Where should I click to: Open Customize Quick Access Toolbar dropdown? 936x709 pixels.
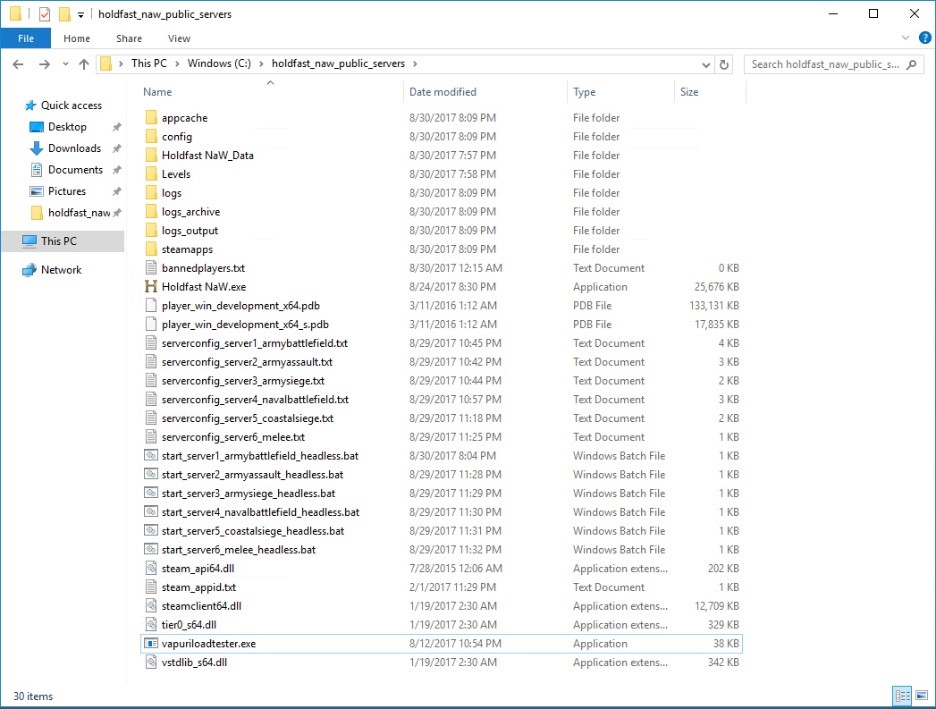click(x=80, y=15)
